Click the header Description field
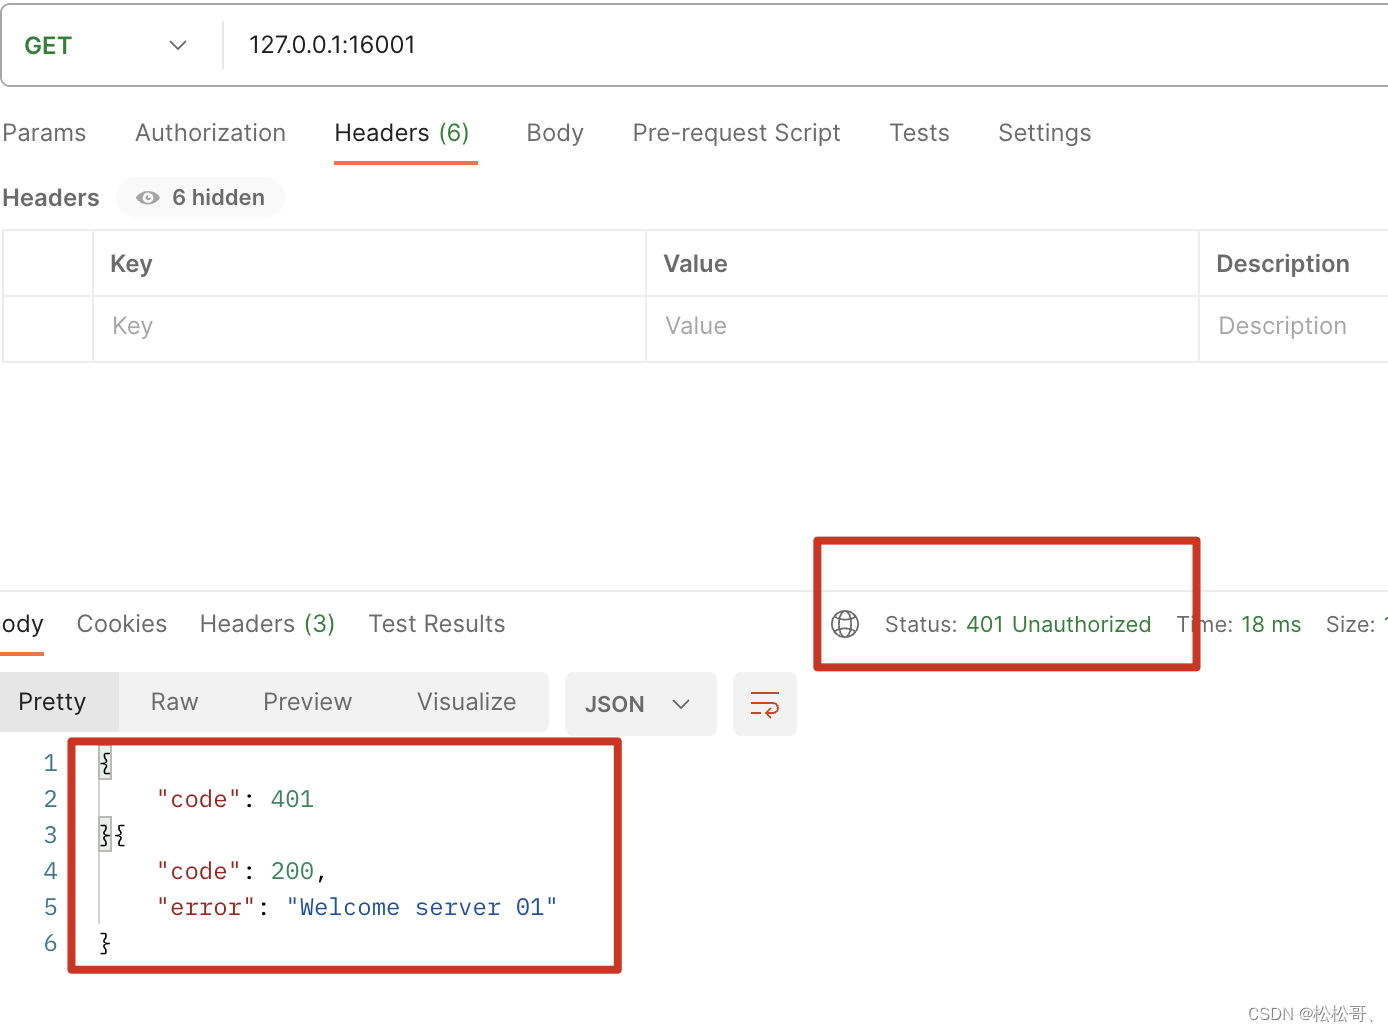1388x1032 pixels. click(1294, 326)
